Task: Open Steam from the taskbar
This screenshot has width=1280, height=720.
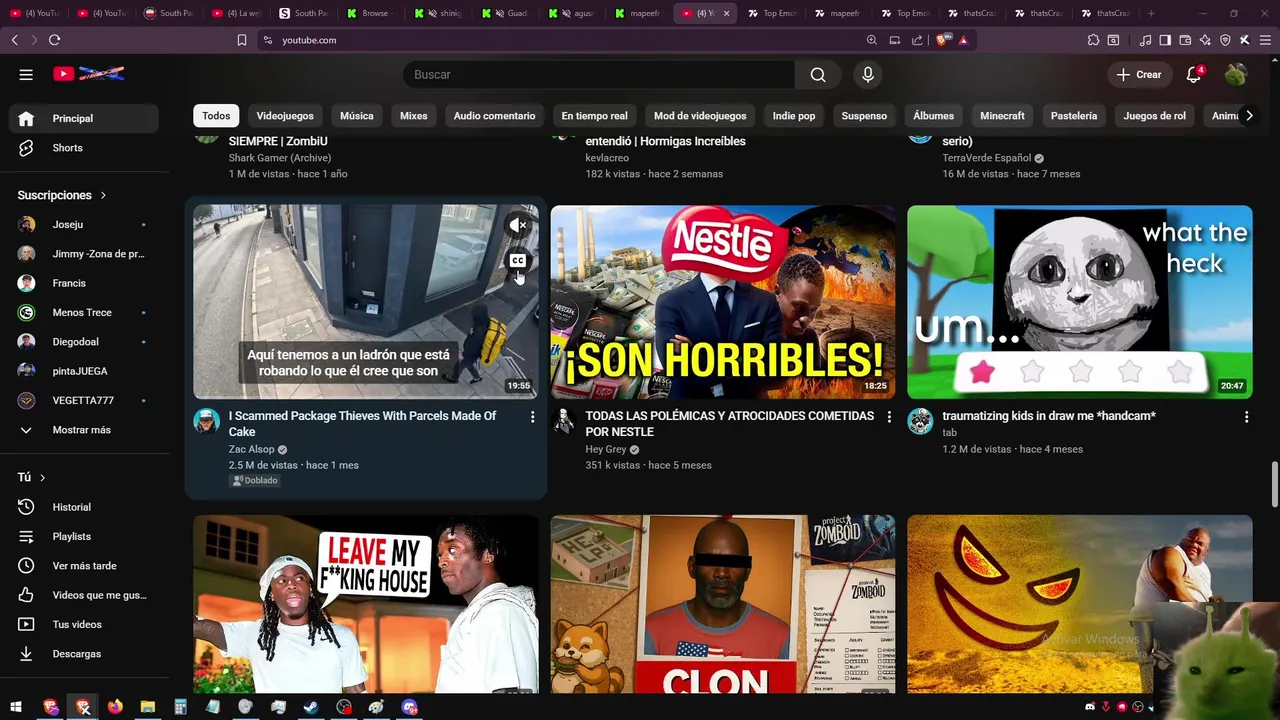Action: coord(311,707)
